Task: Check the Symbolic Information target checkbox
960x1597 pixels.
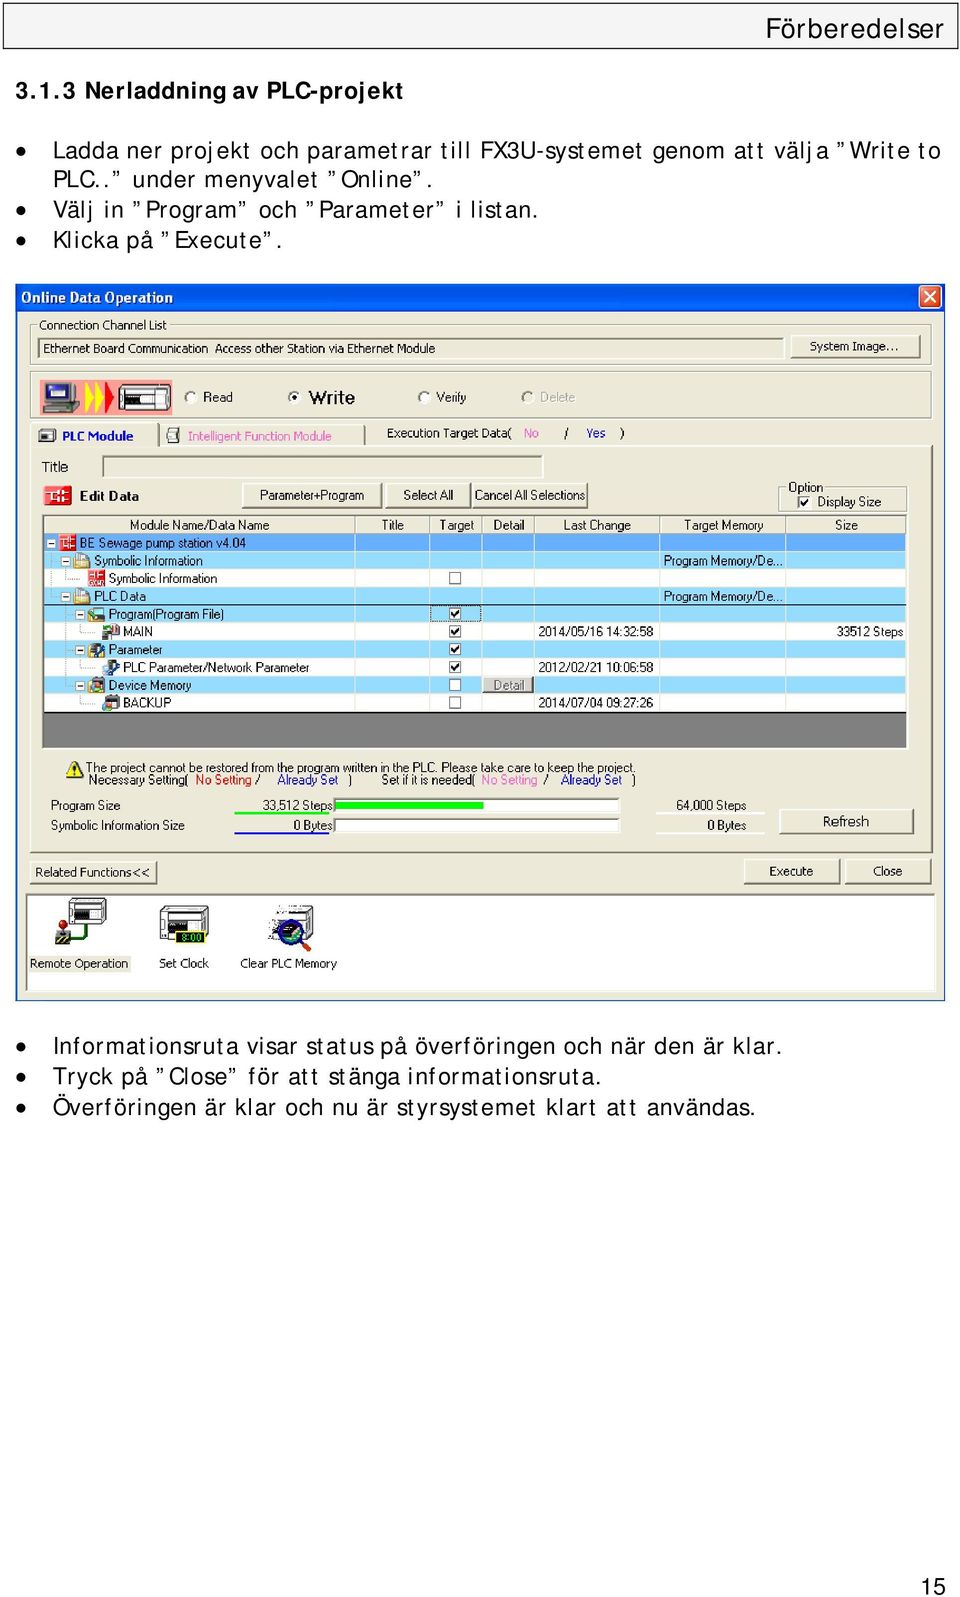Action: (455, 578)
